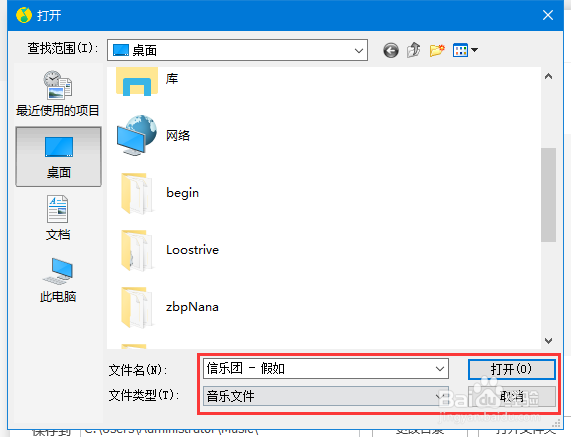
Task: Open the view menu icon
Action: point(460,50)
